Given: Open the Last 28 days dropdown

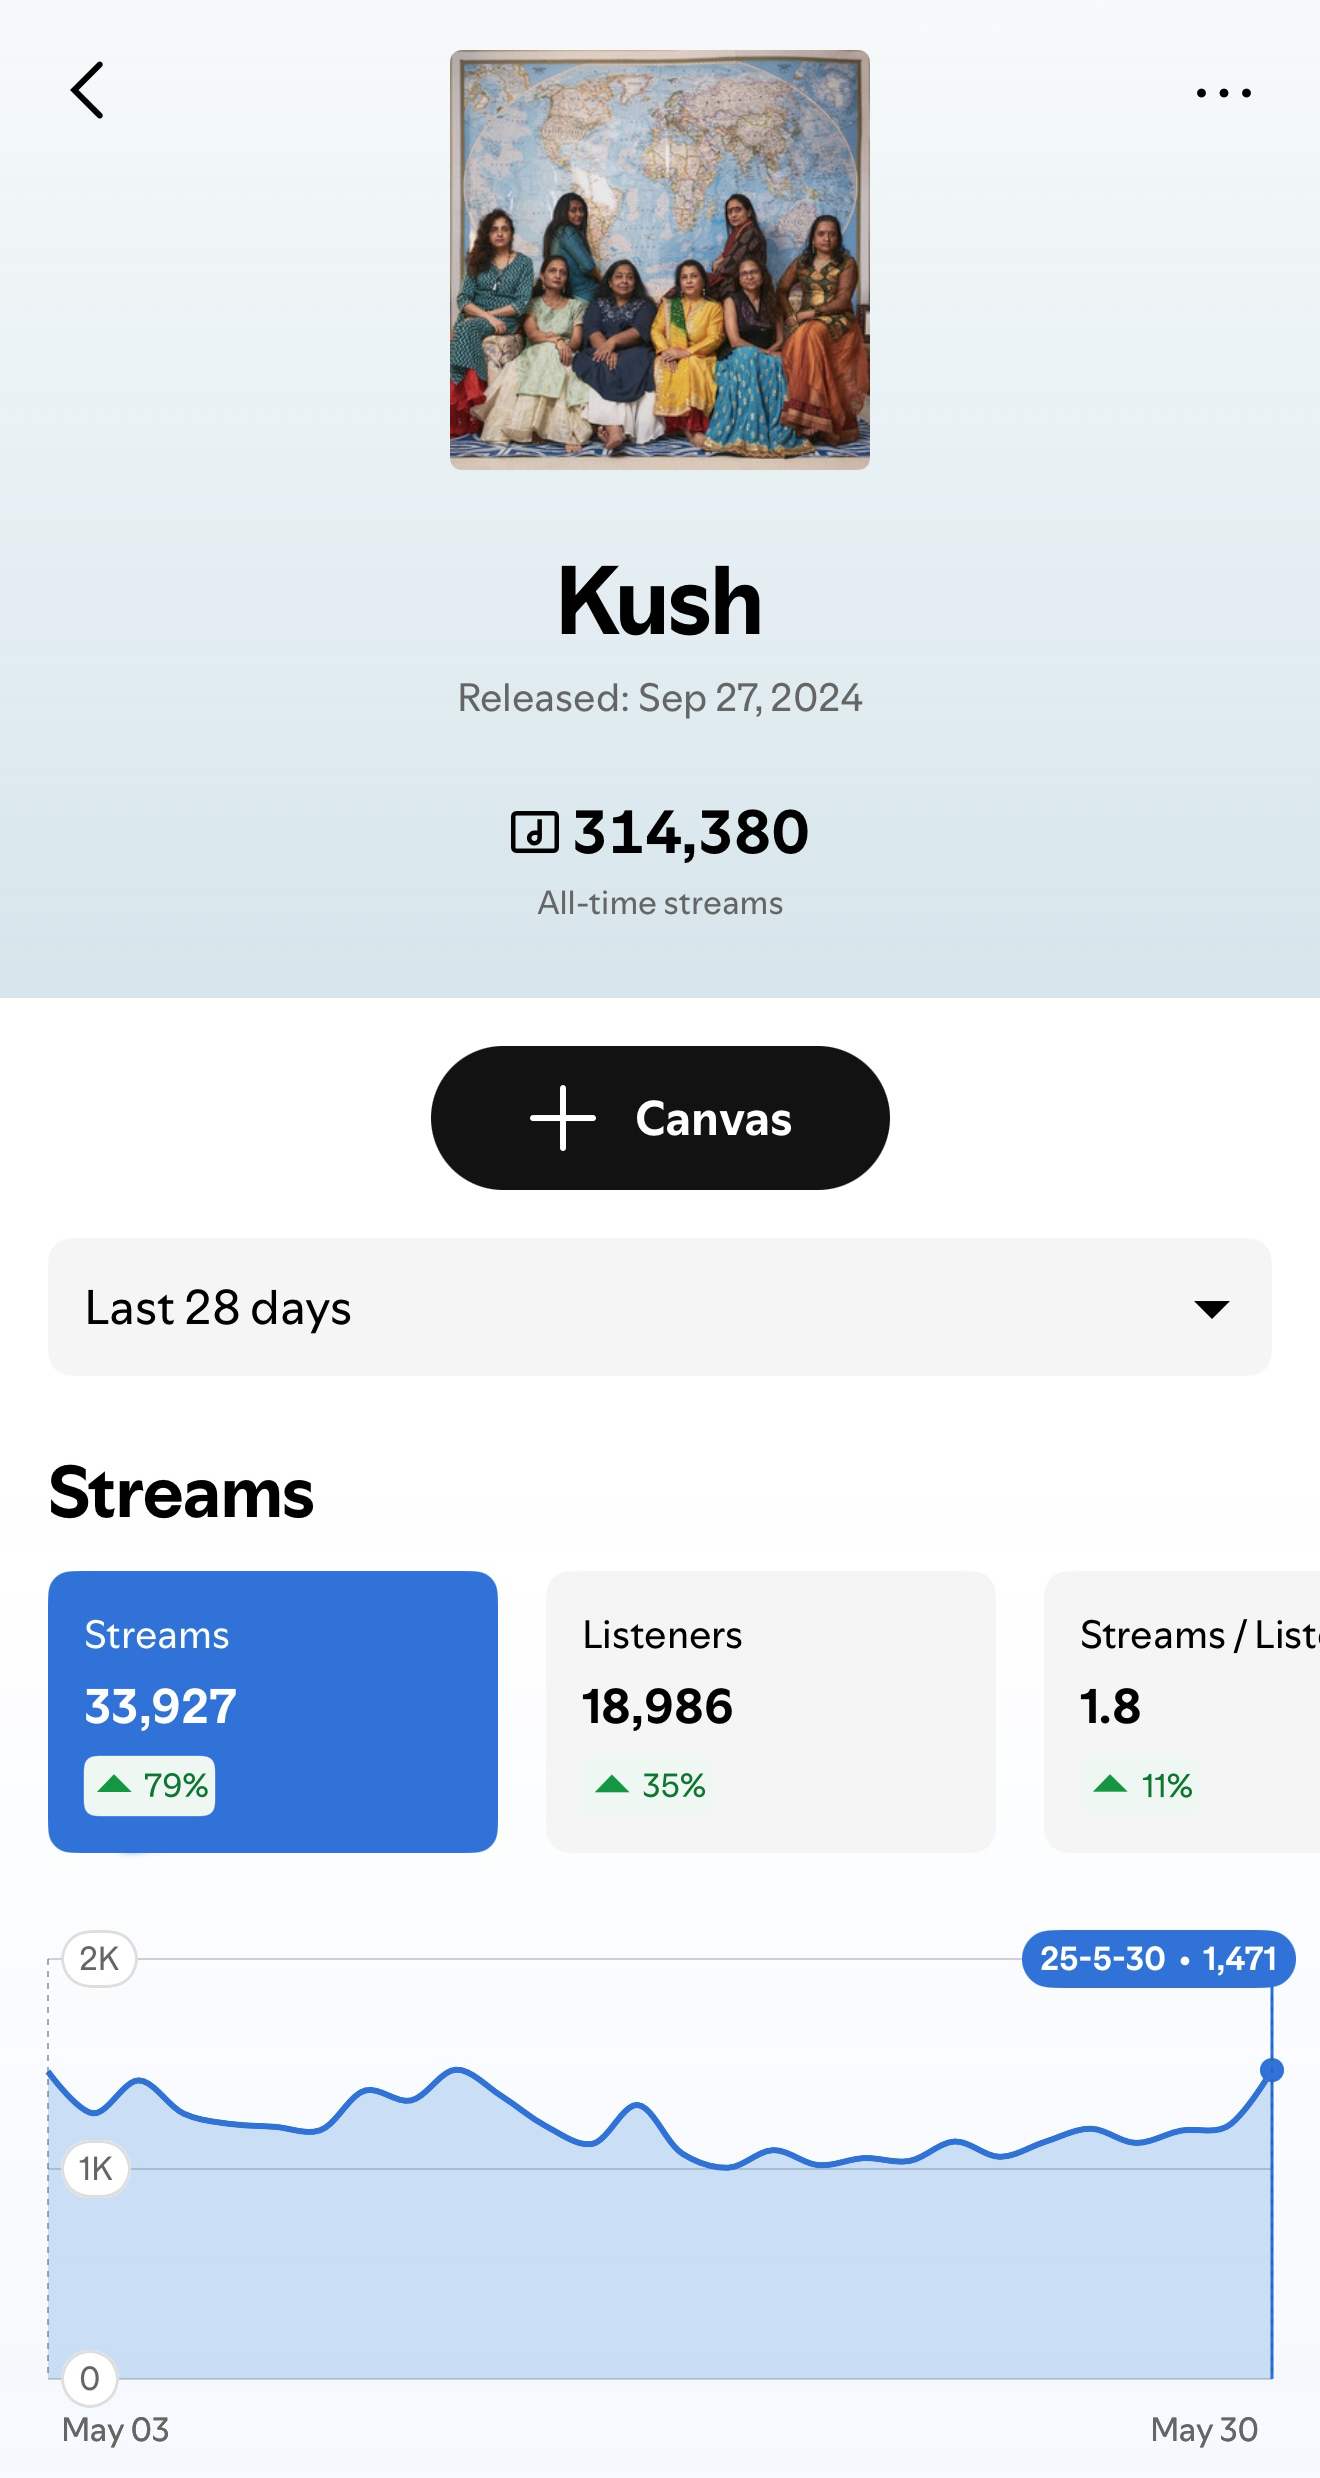Looking at the screenshot, I should point(660,1307).
